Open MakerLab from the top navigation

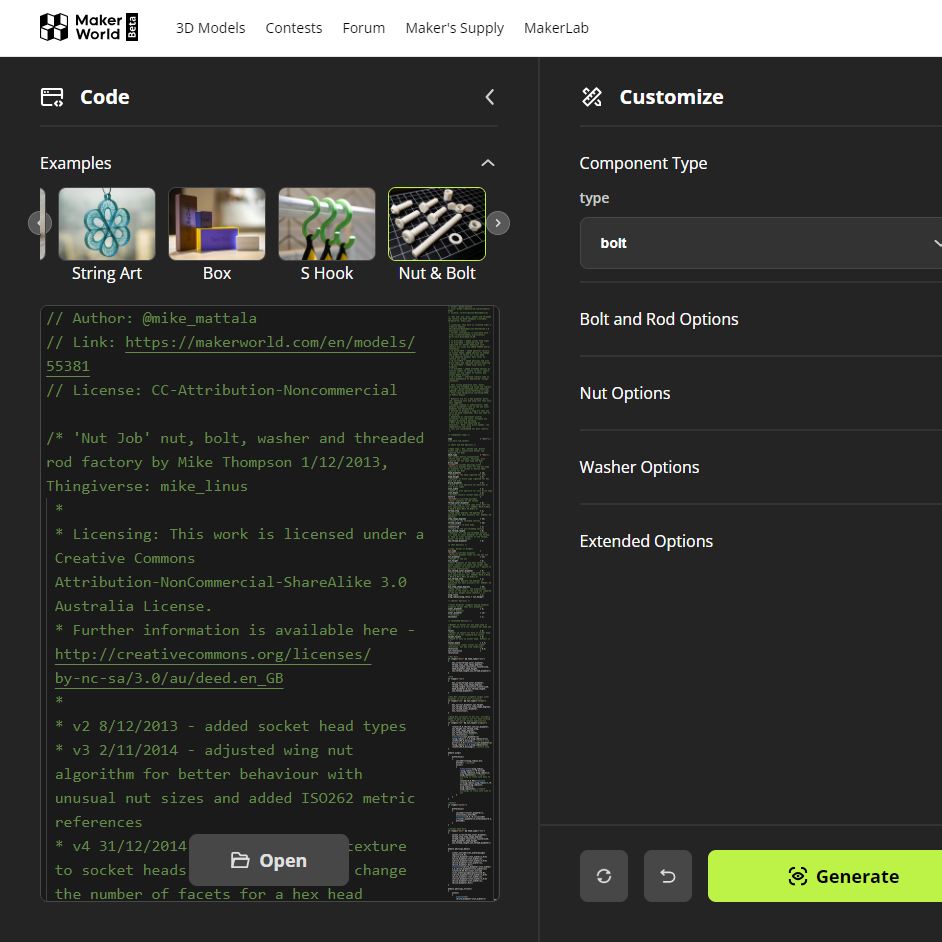[556, 28]
